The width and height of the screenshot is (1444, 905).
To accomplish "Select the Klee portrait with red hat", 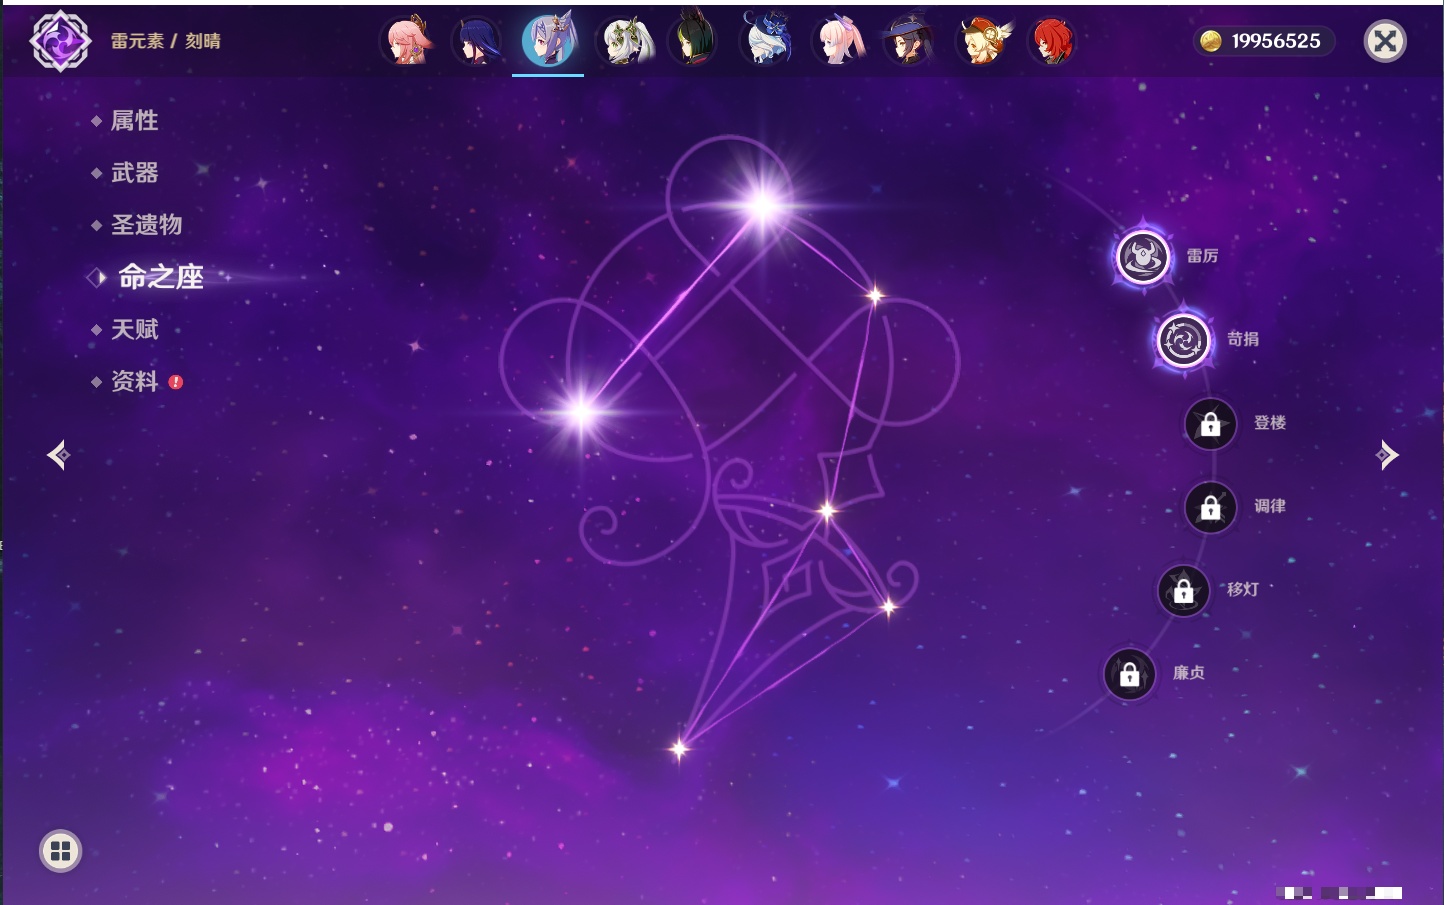I will 982,41.
